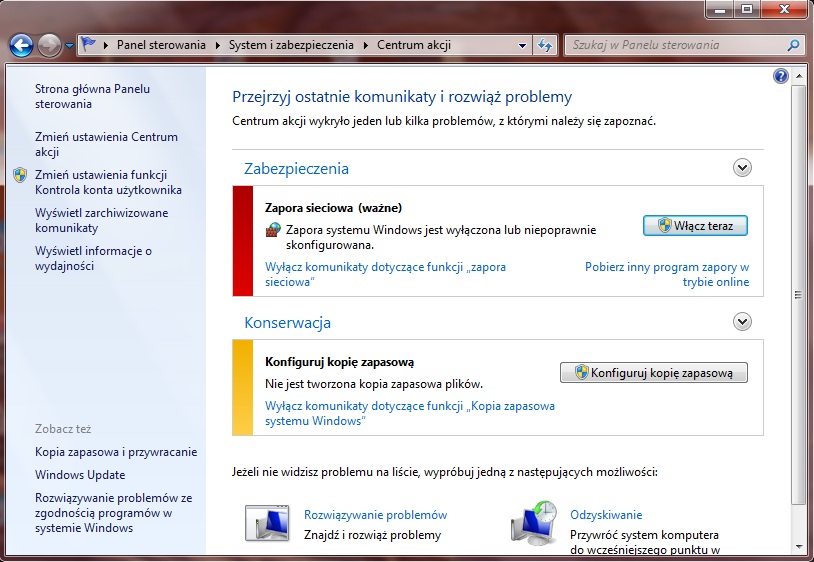This screenshot has height=562, width=814.
Task: Open Windows Update link in sidebar
Action: pyautogui.click(x=80, y=475)
